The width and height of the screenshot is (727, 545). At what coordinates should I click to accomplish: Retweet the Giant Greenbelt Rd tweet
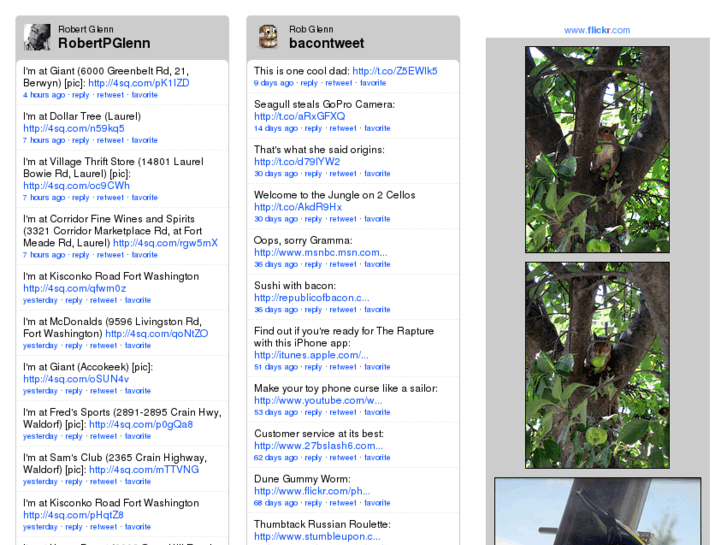(x=110, y=95)
